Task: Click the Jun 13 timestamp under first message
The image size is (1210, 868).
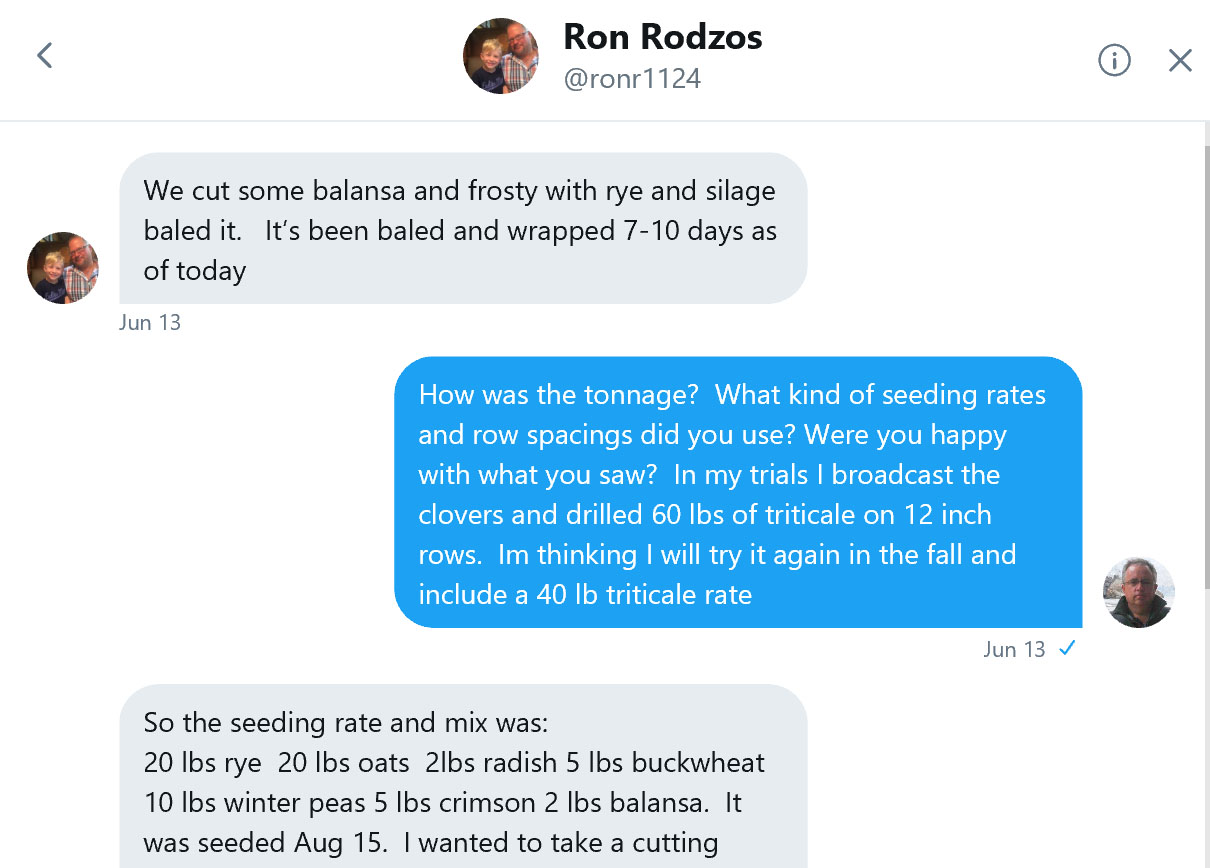Action: pyautogui.click(x=150, y=323)
